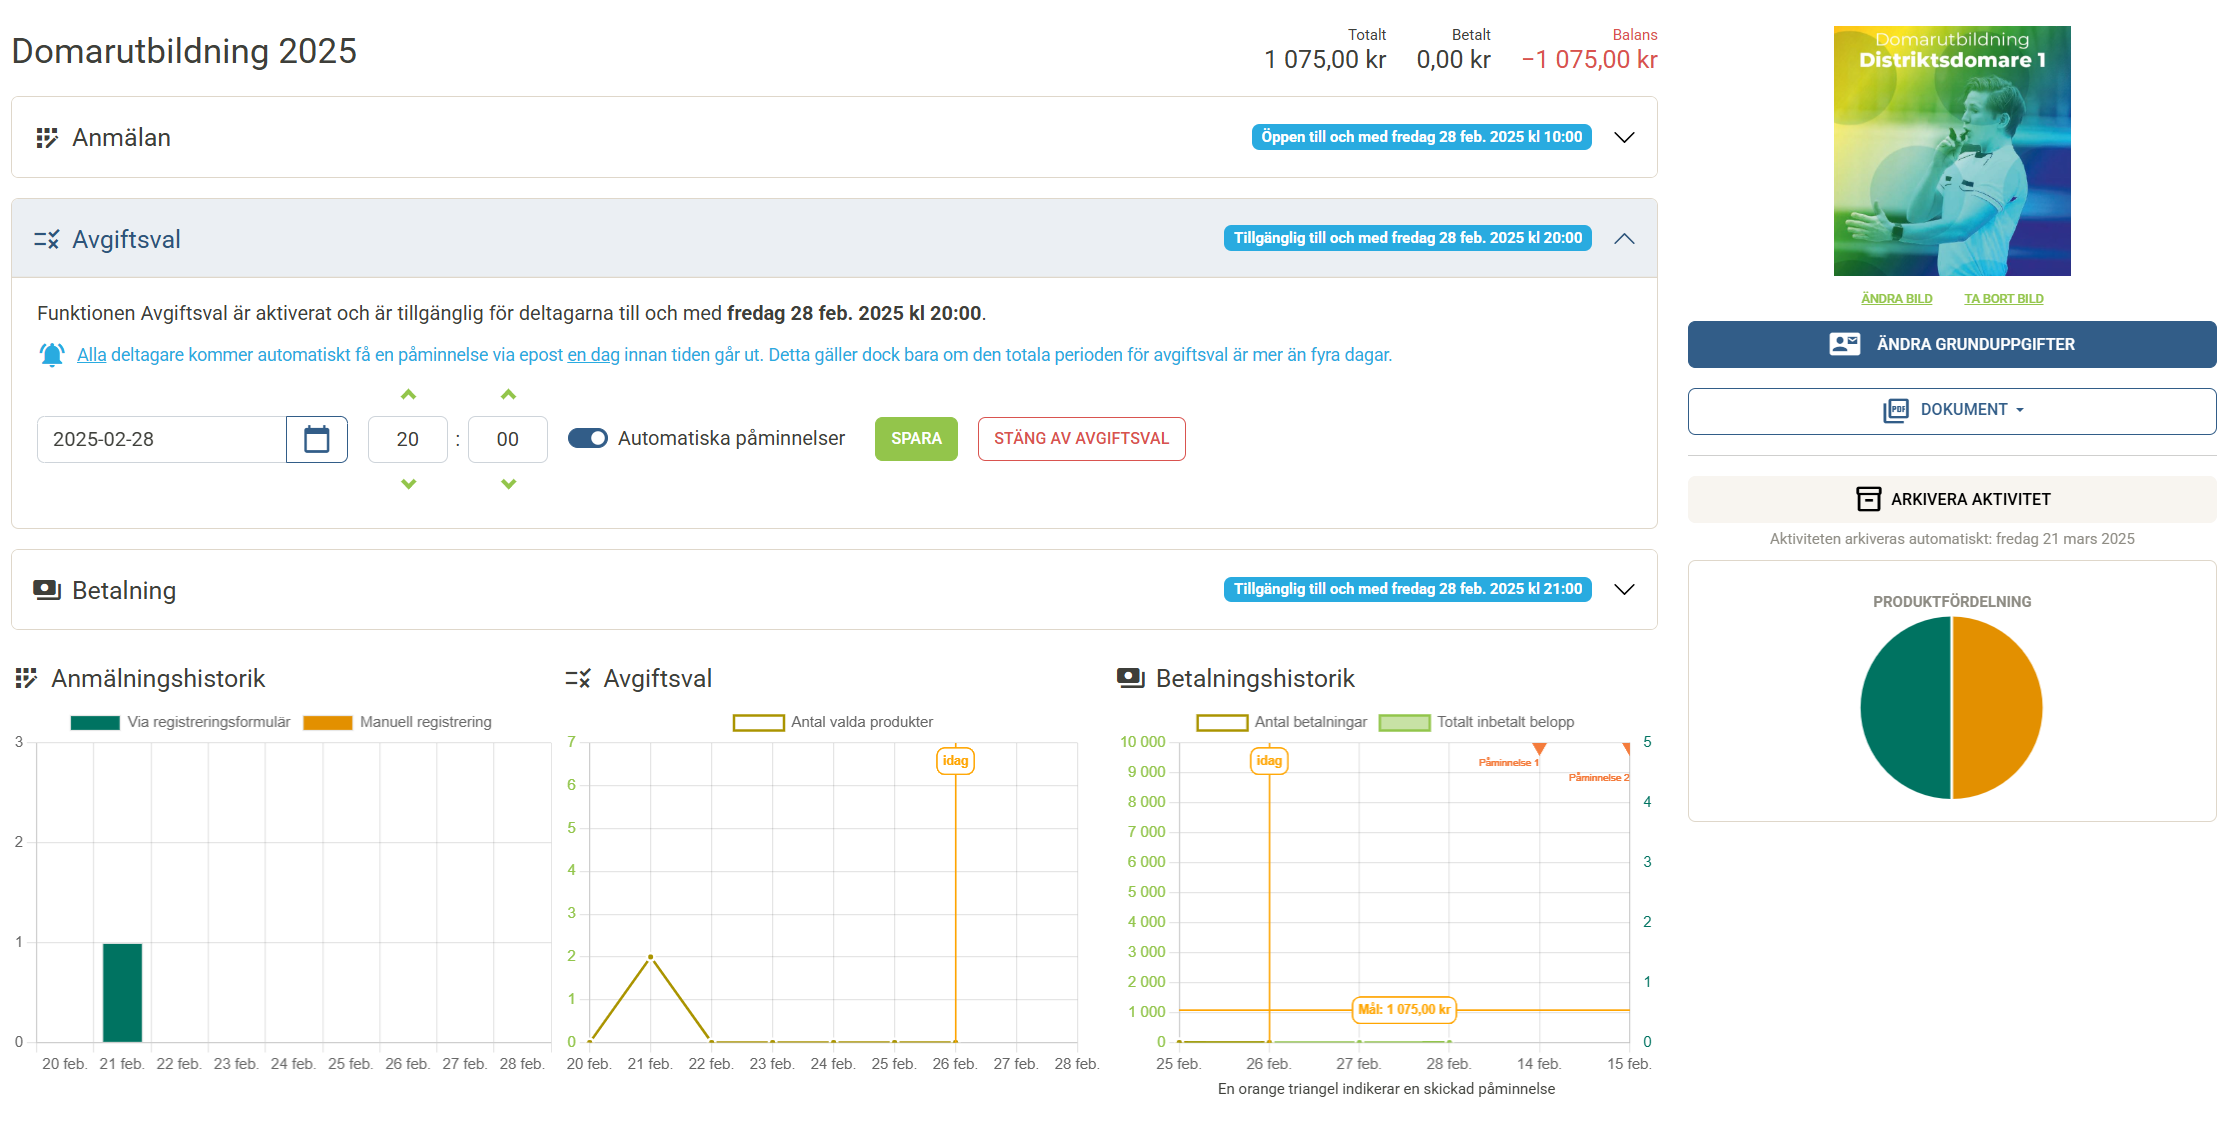Increase the hour with up arrow

(x=408, y=395)
